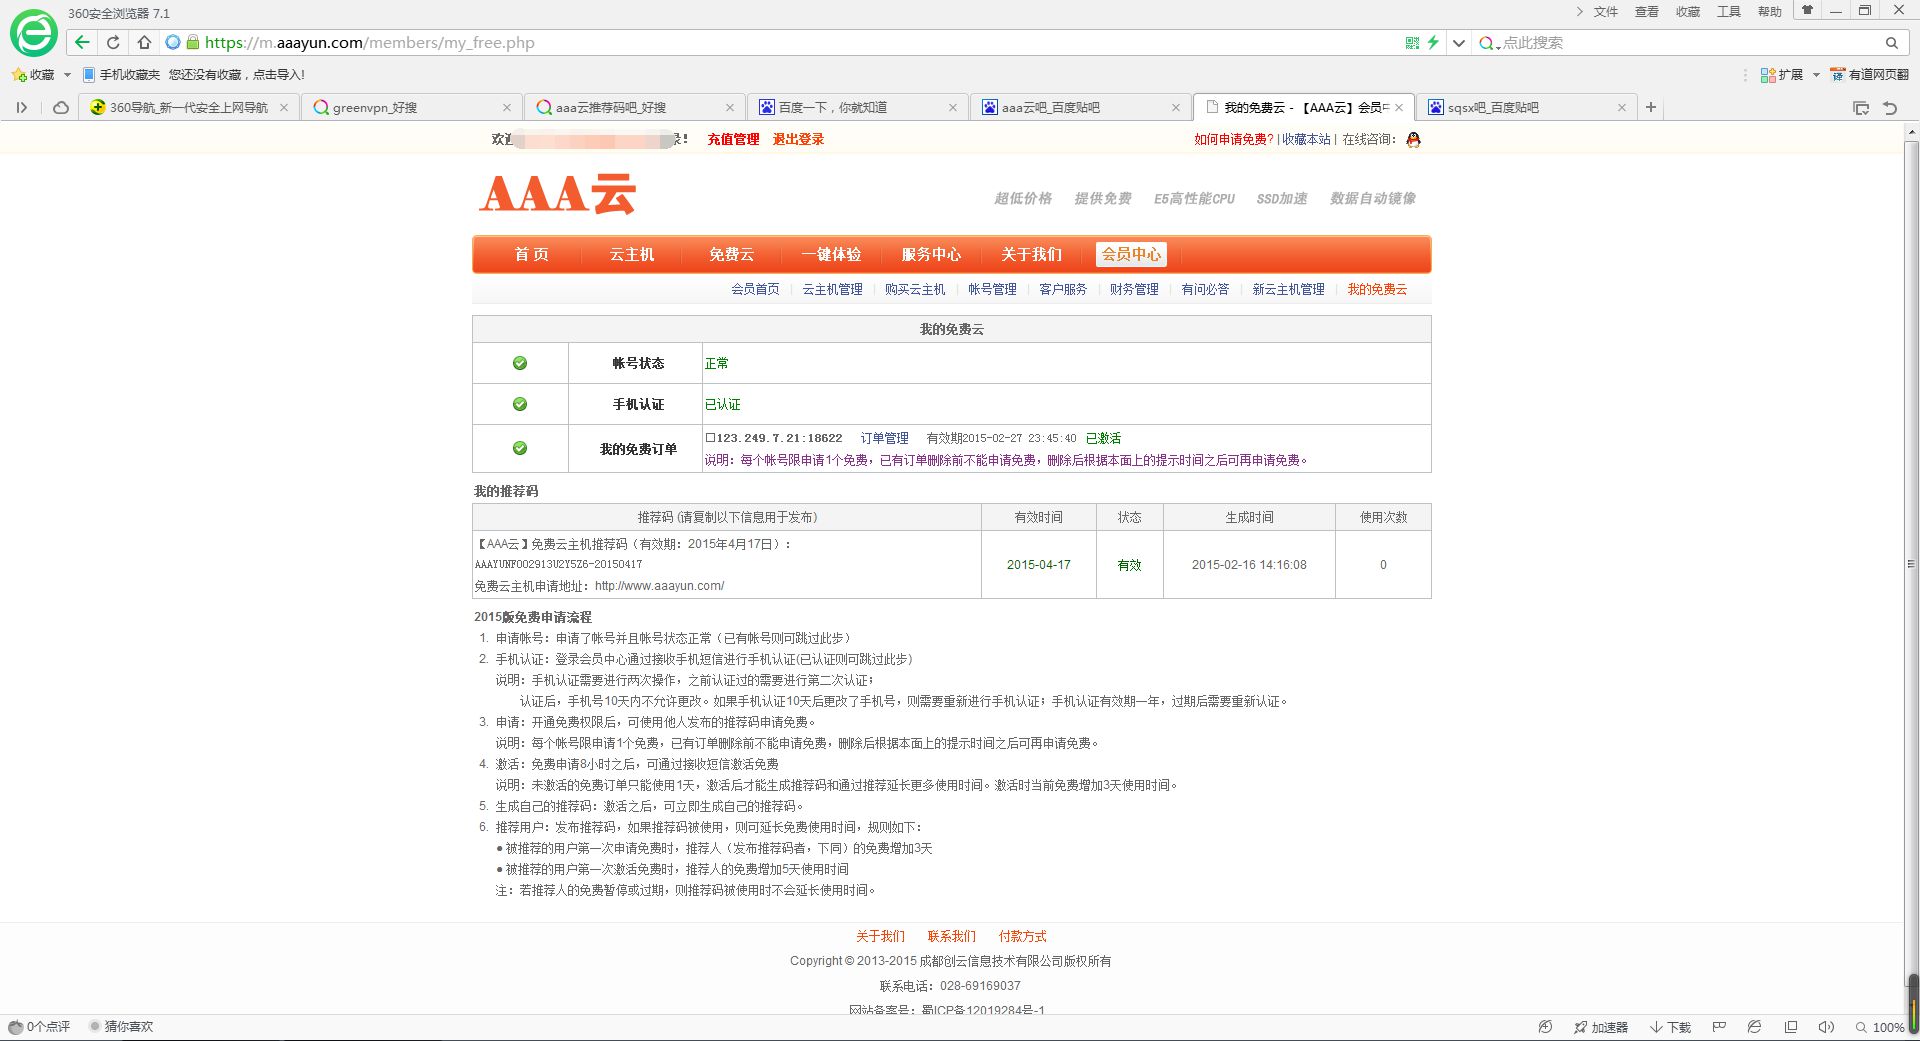Viewport: 1920px width, 1041px height.
Task: Click the 100% zoom level indicator
Action: pos(1880,1027)
